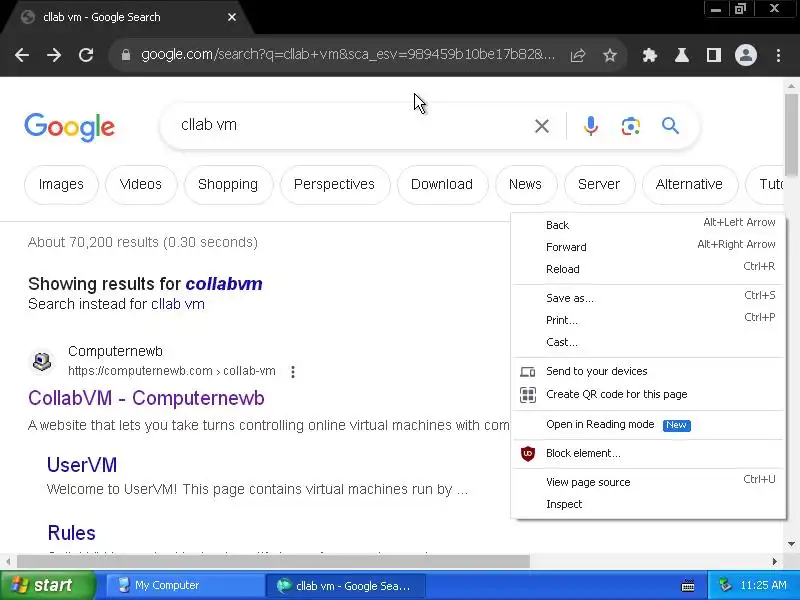This screenshot has height=600, width=800.
Task: Click the browser address bar URL
Action: [347, 55]
